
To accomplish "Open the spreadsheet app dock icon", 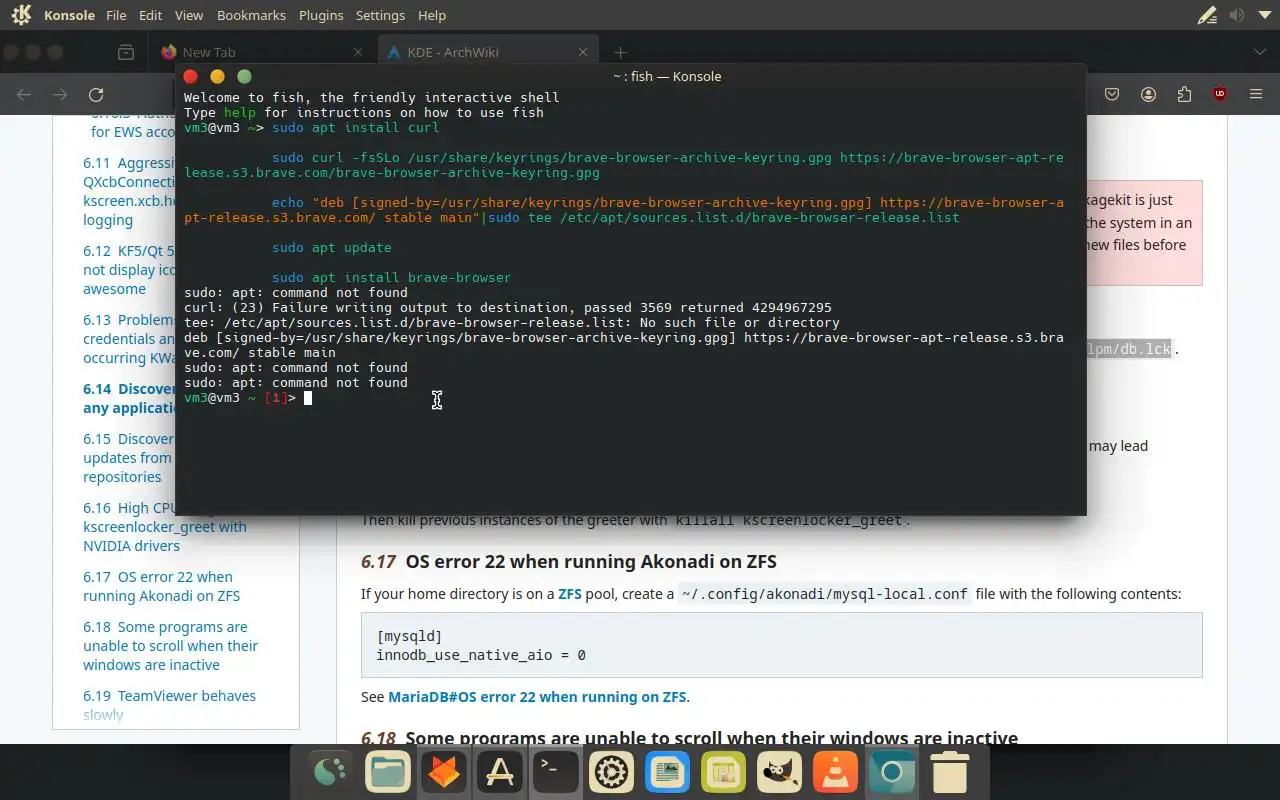I will tap(723, 771).
